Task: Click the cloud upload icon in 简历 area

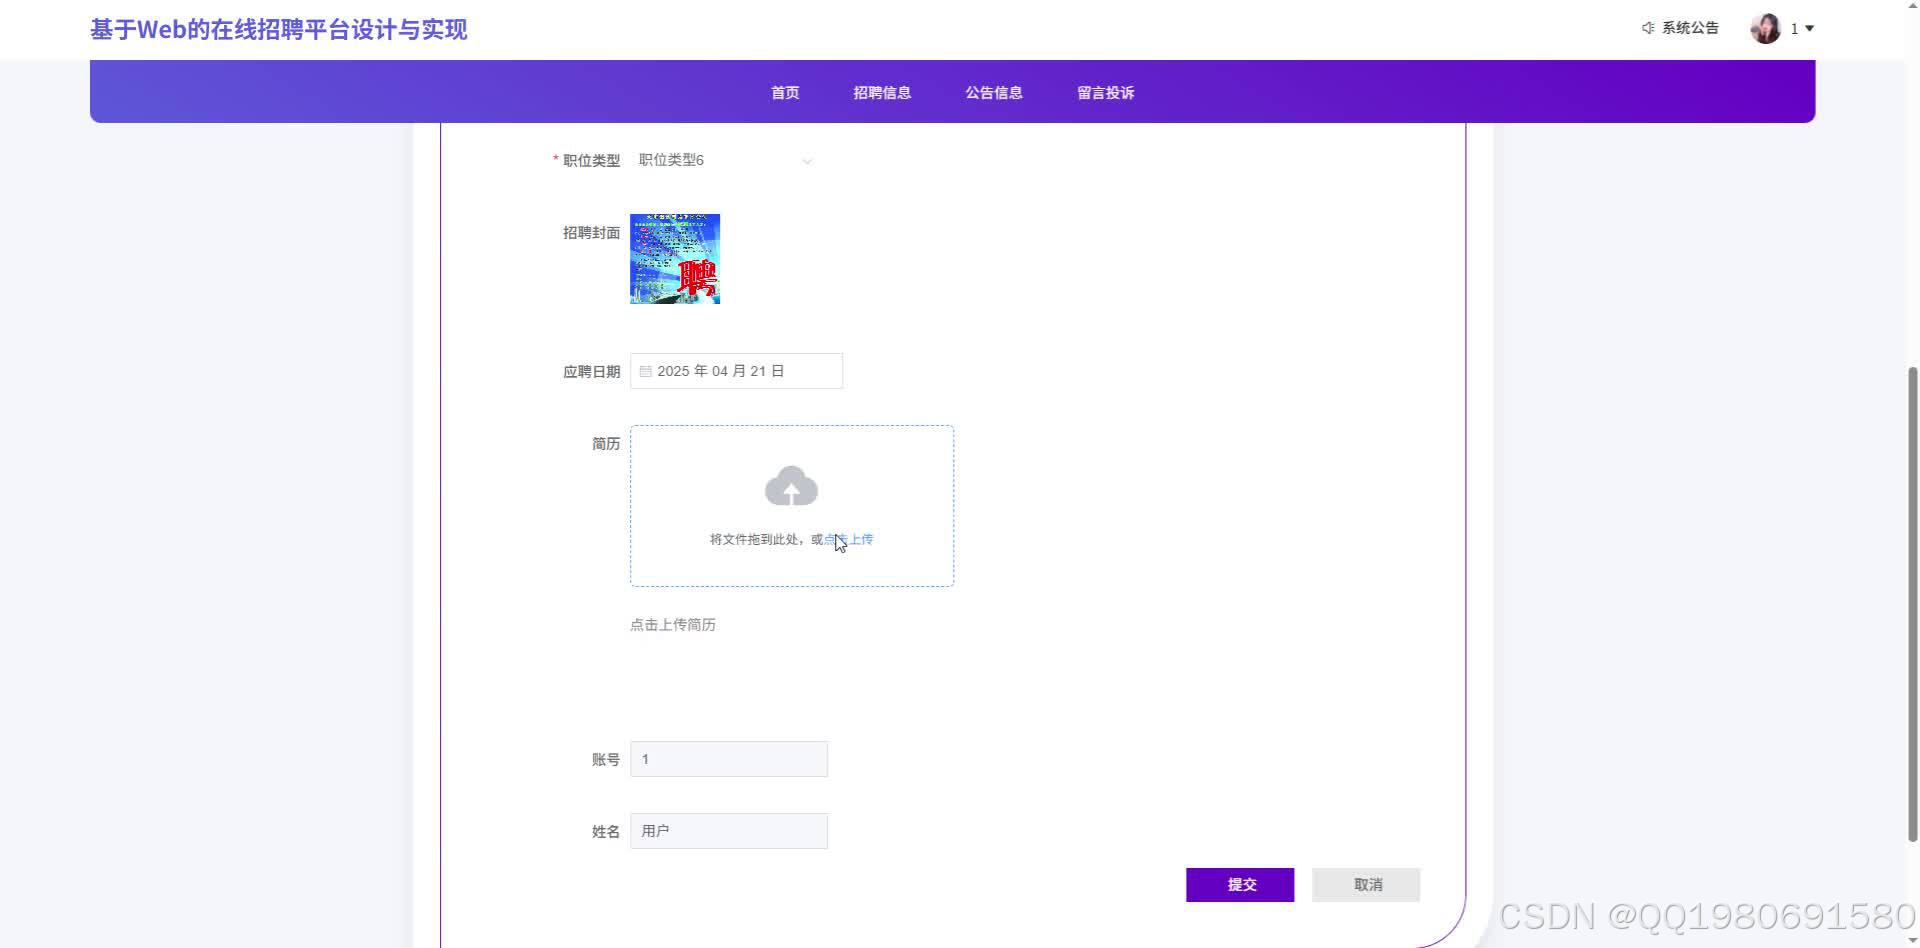Action: 791,486
